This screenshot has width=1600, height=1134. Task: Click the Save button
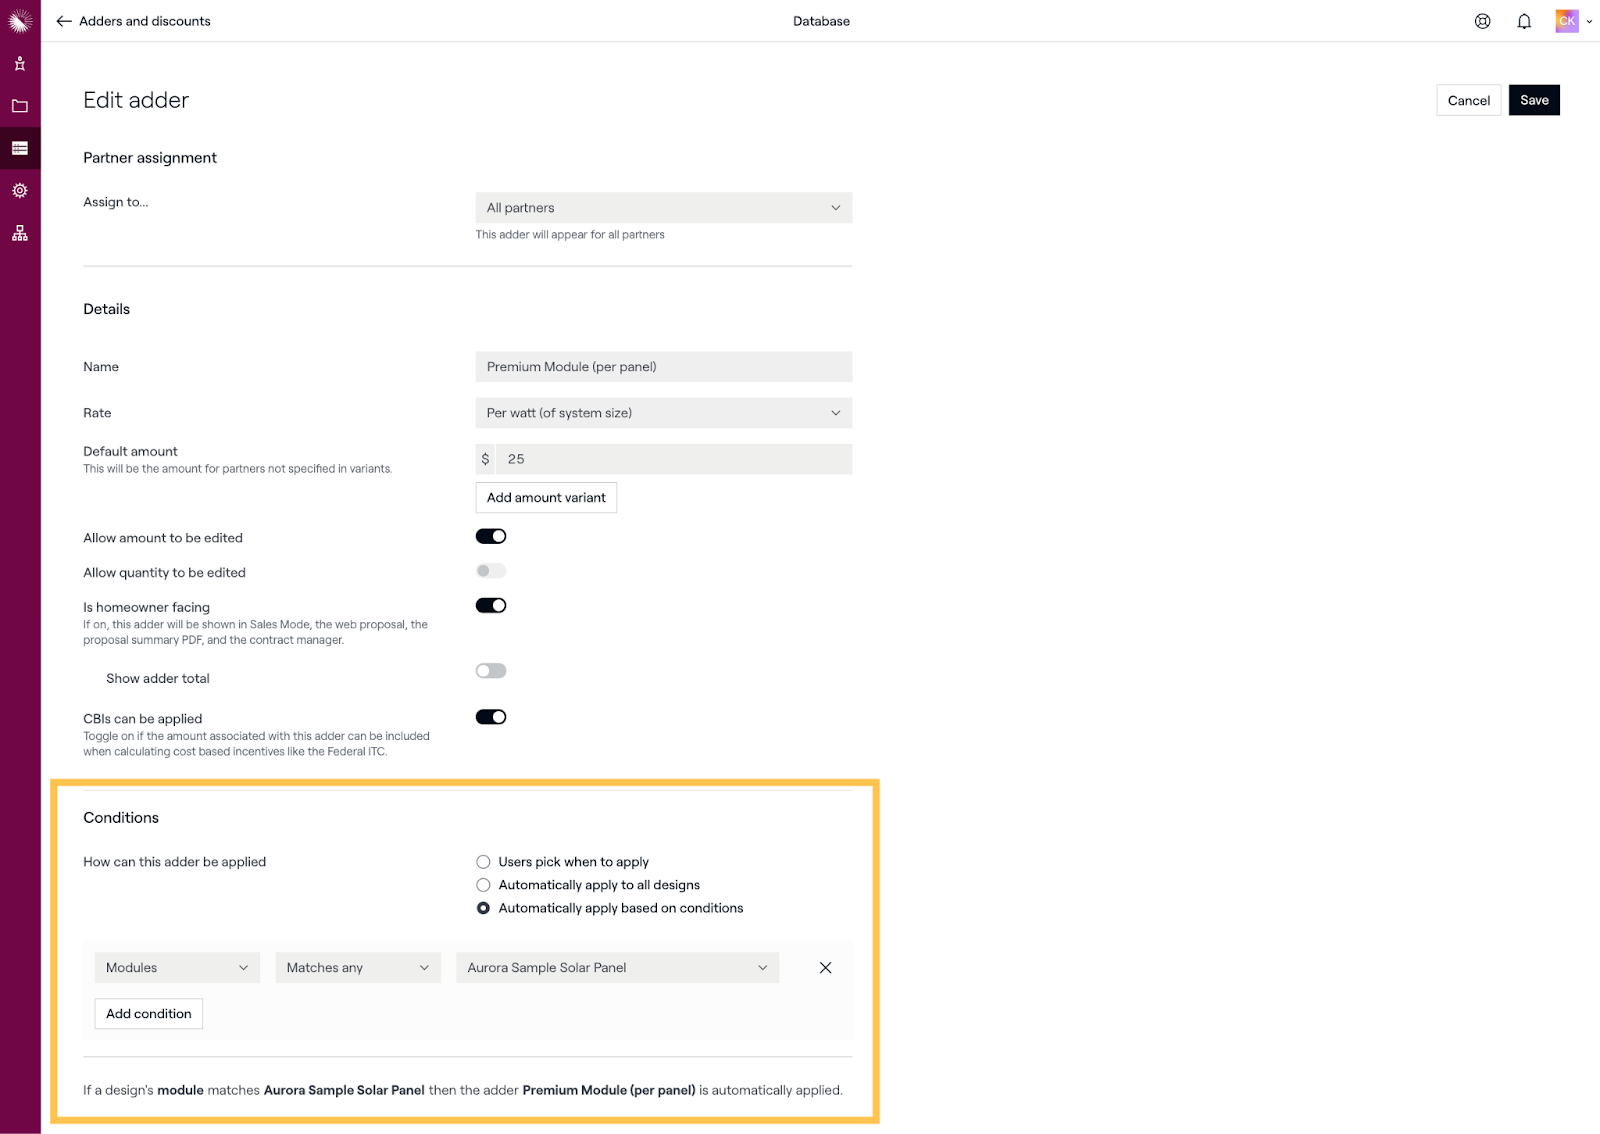coord(1533,100)
